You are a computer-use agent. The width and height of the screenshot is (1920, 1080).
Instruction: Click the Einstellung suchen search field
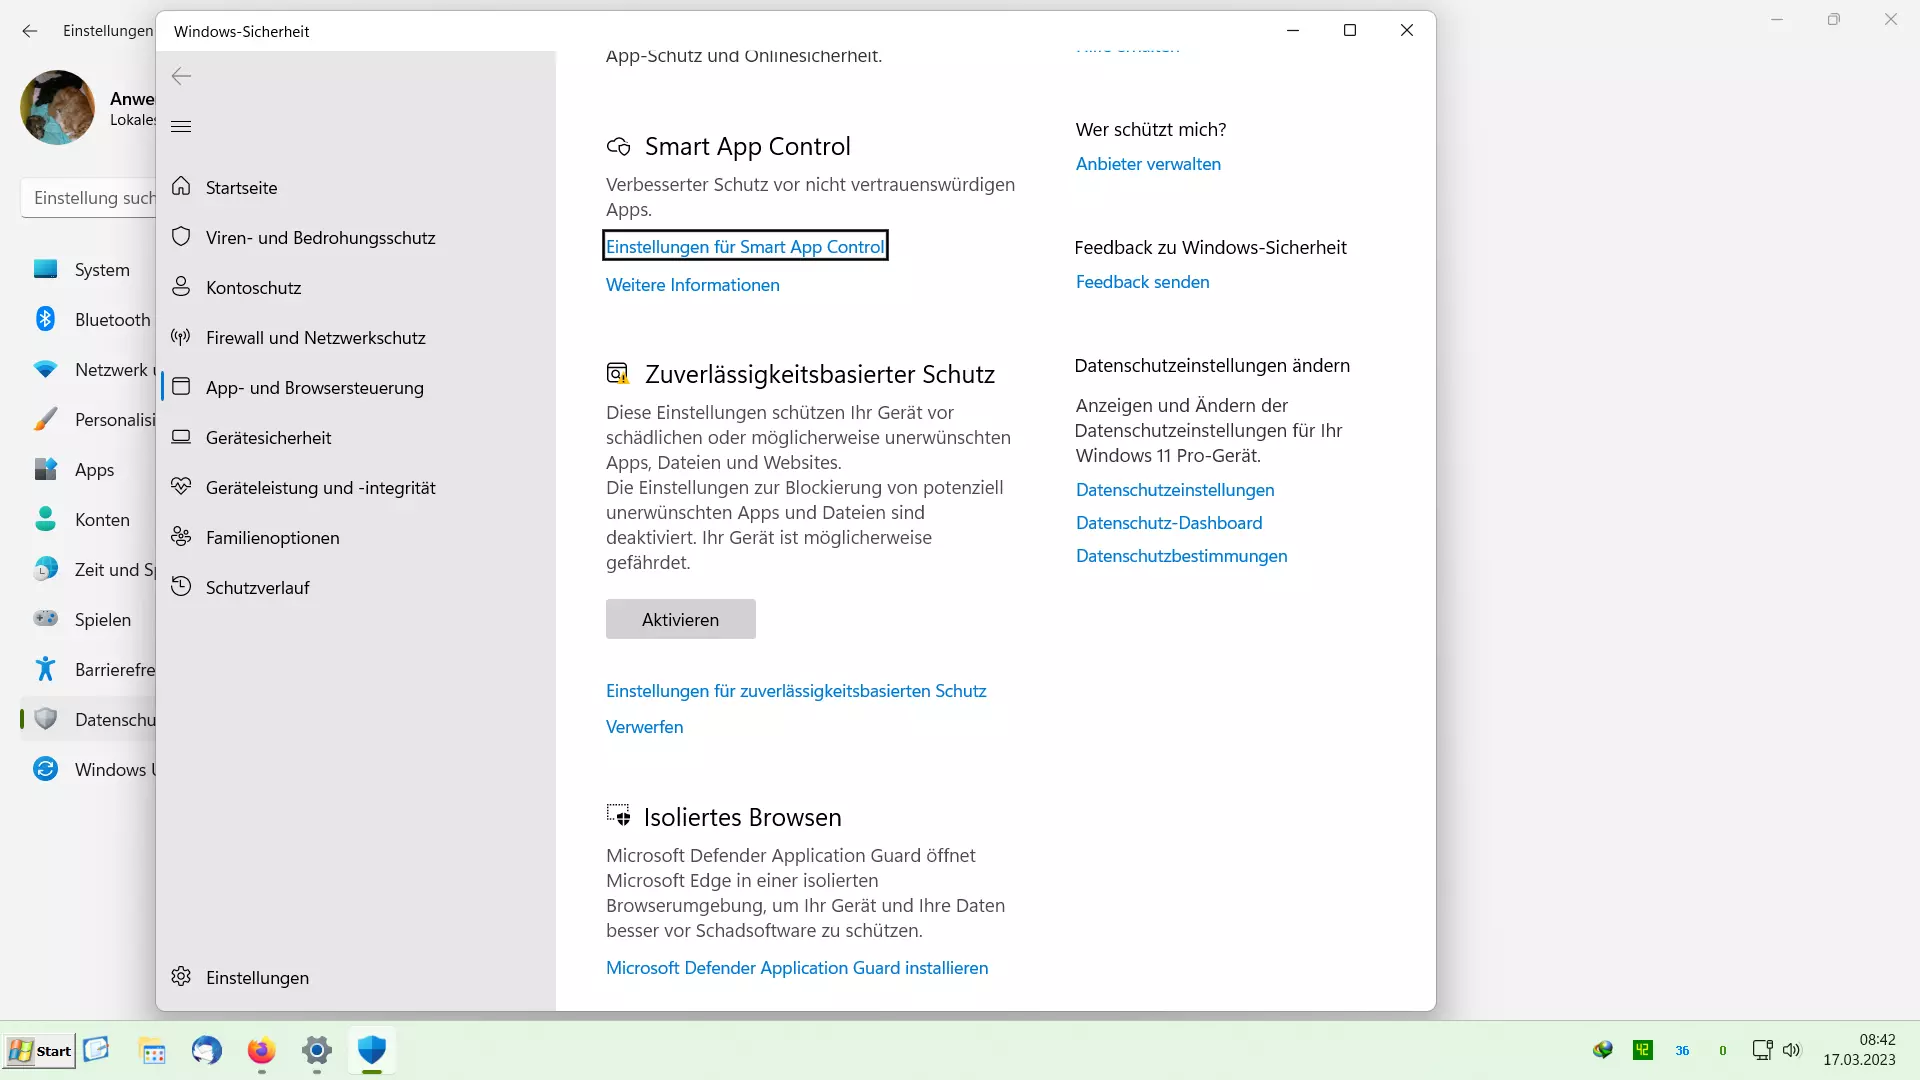pos(89,198)
